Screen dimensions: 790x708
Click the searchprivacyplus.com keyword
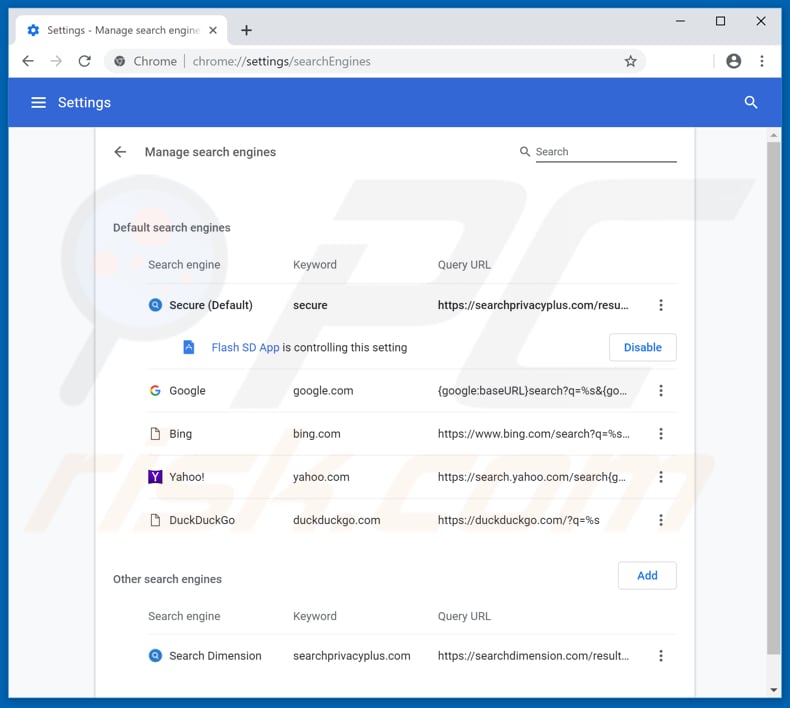coord(352,656)
